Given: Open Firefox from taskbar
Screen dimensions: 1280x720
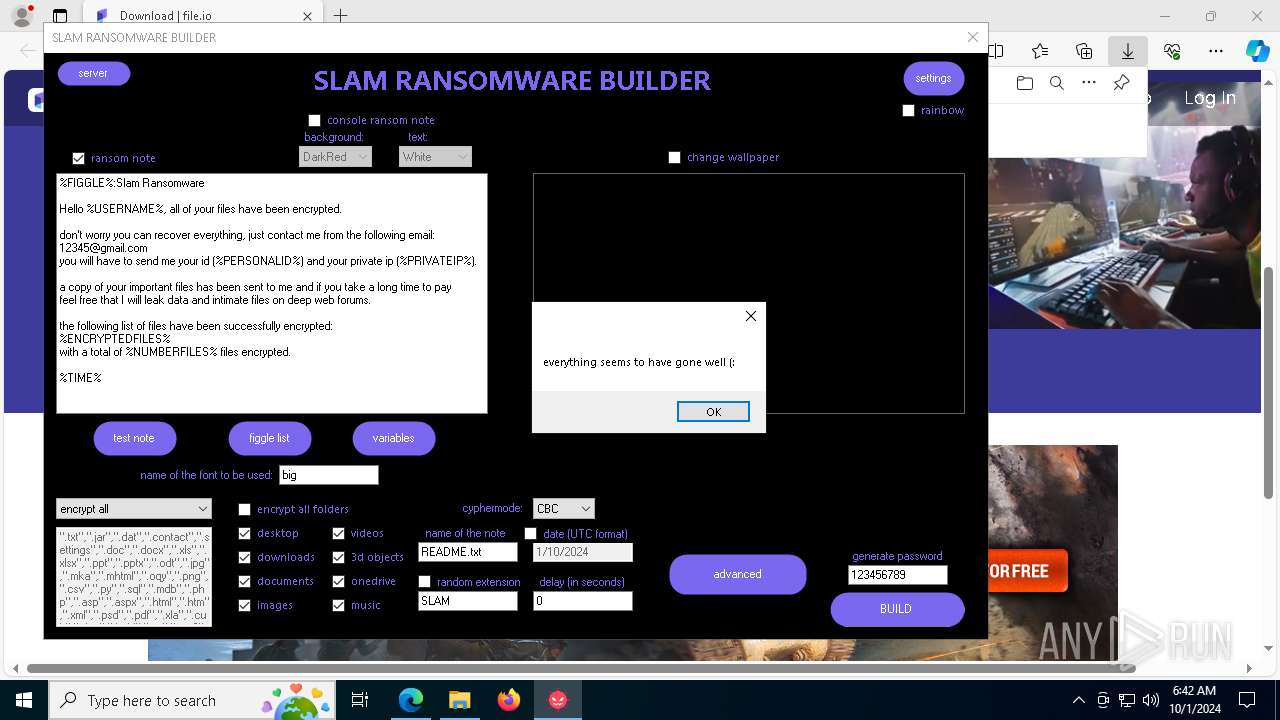Looking at the screenshot, I should 509,700.
